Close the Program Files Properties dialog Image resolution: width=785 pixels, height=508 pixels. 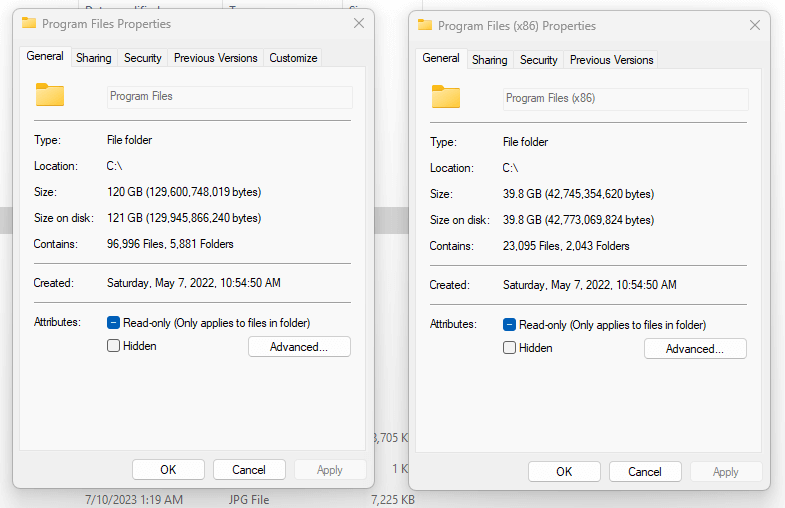pos(359,23)
